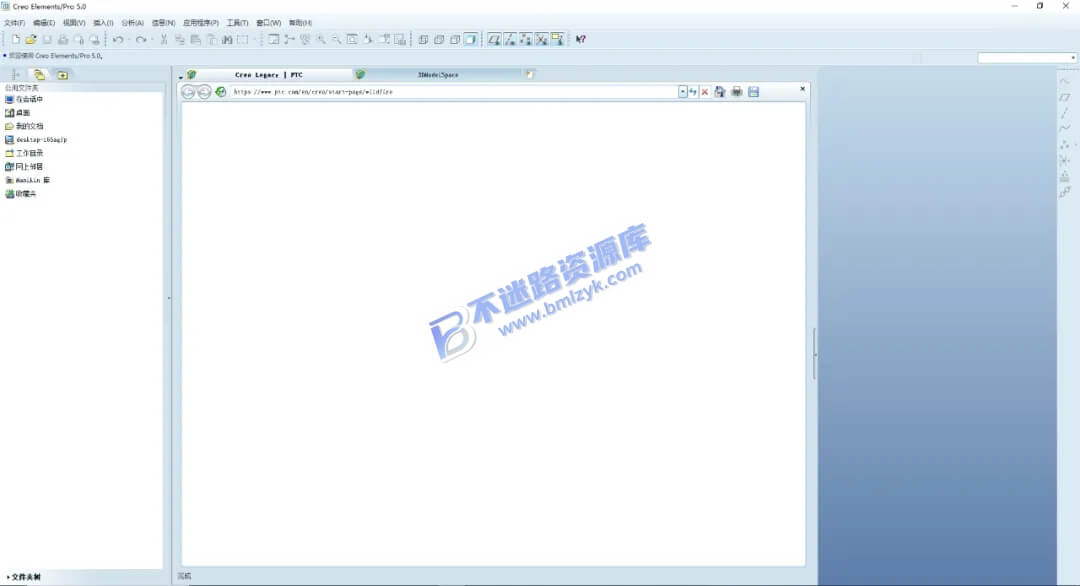Click the Undo arrow in toolbar
Image resolution: width=1080 pixels, height=586 pixels.
118,39
